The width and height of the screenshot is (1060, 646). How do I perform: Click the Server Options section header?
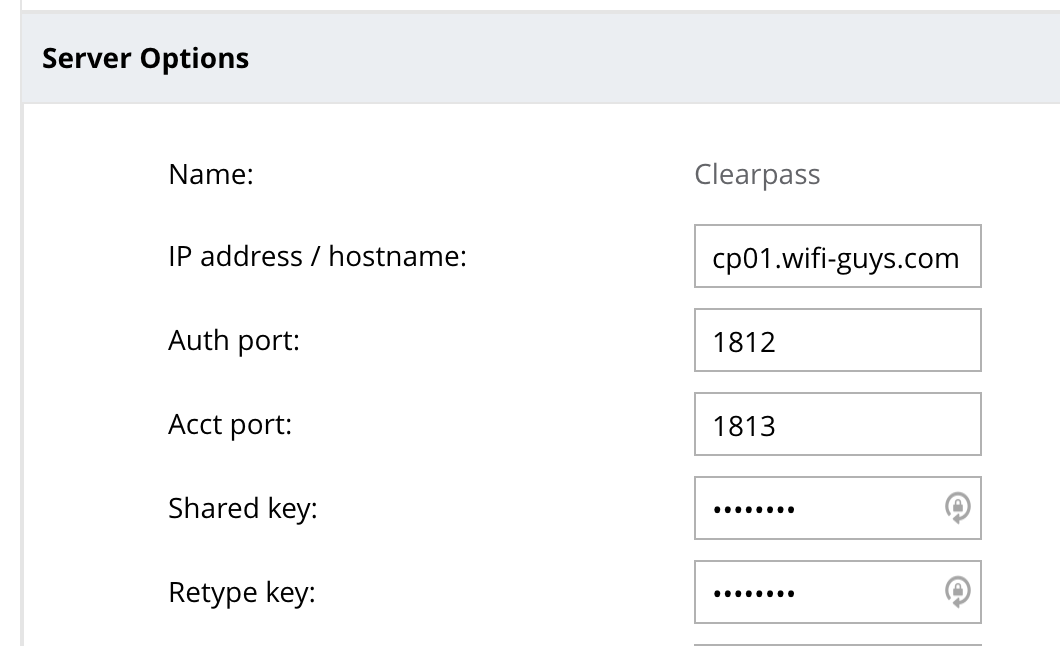pyautogui.click(x=146, y=59)
